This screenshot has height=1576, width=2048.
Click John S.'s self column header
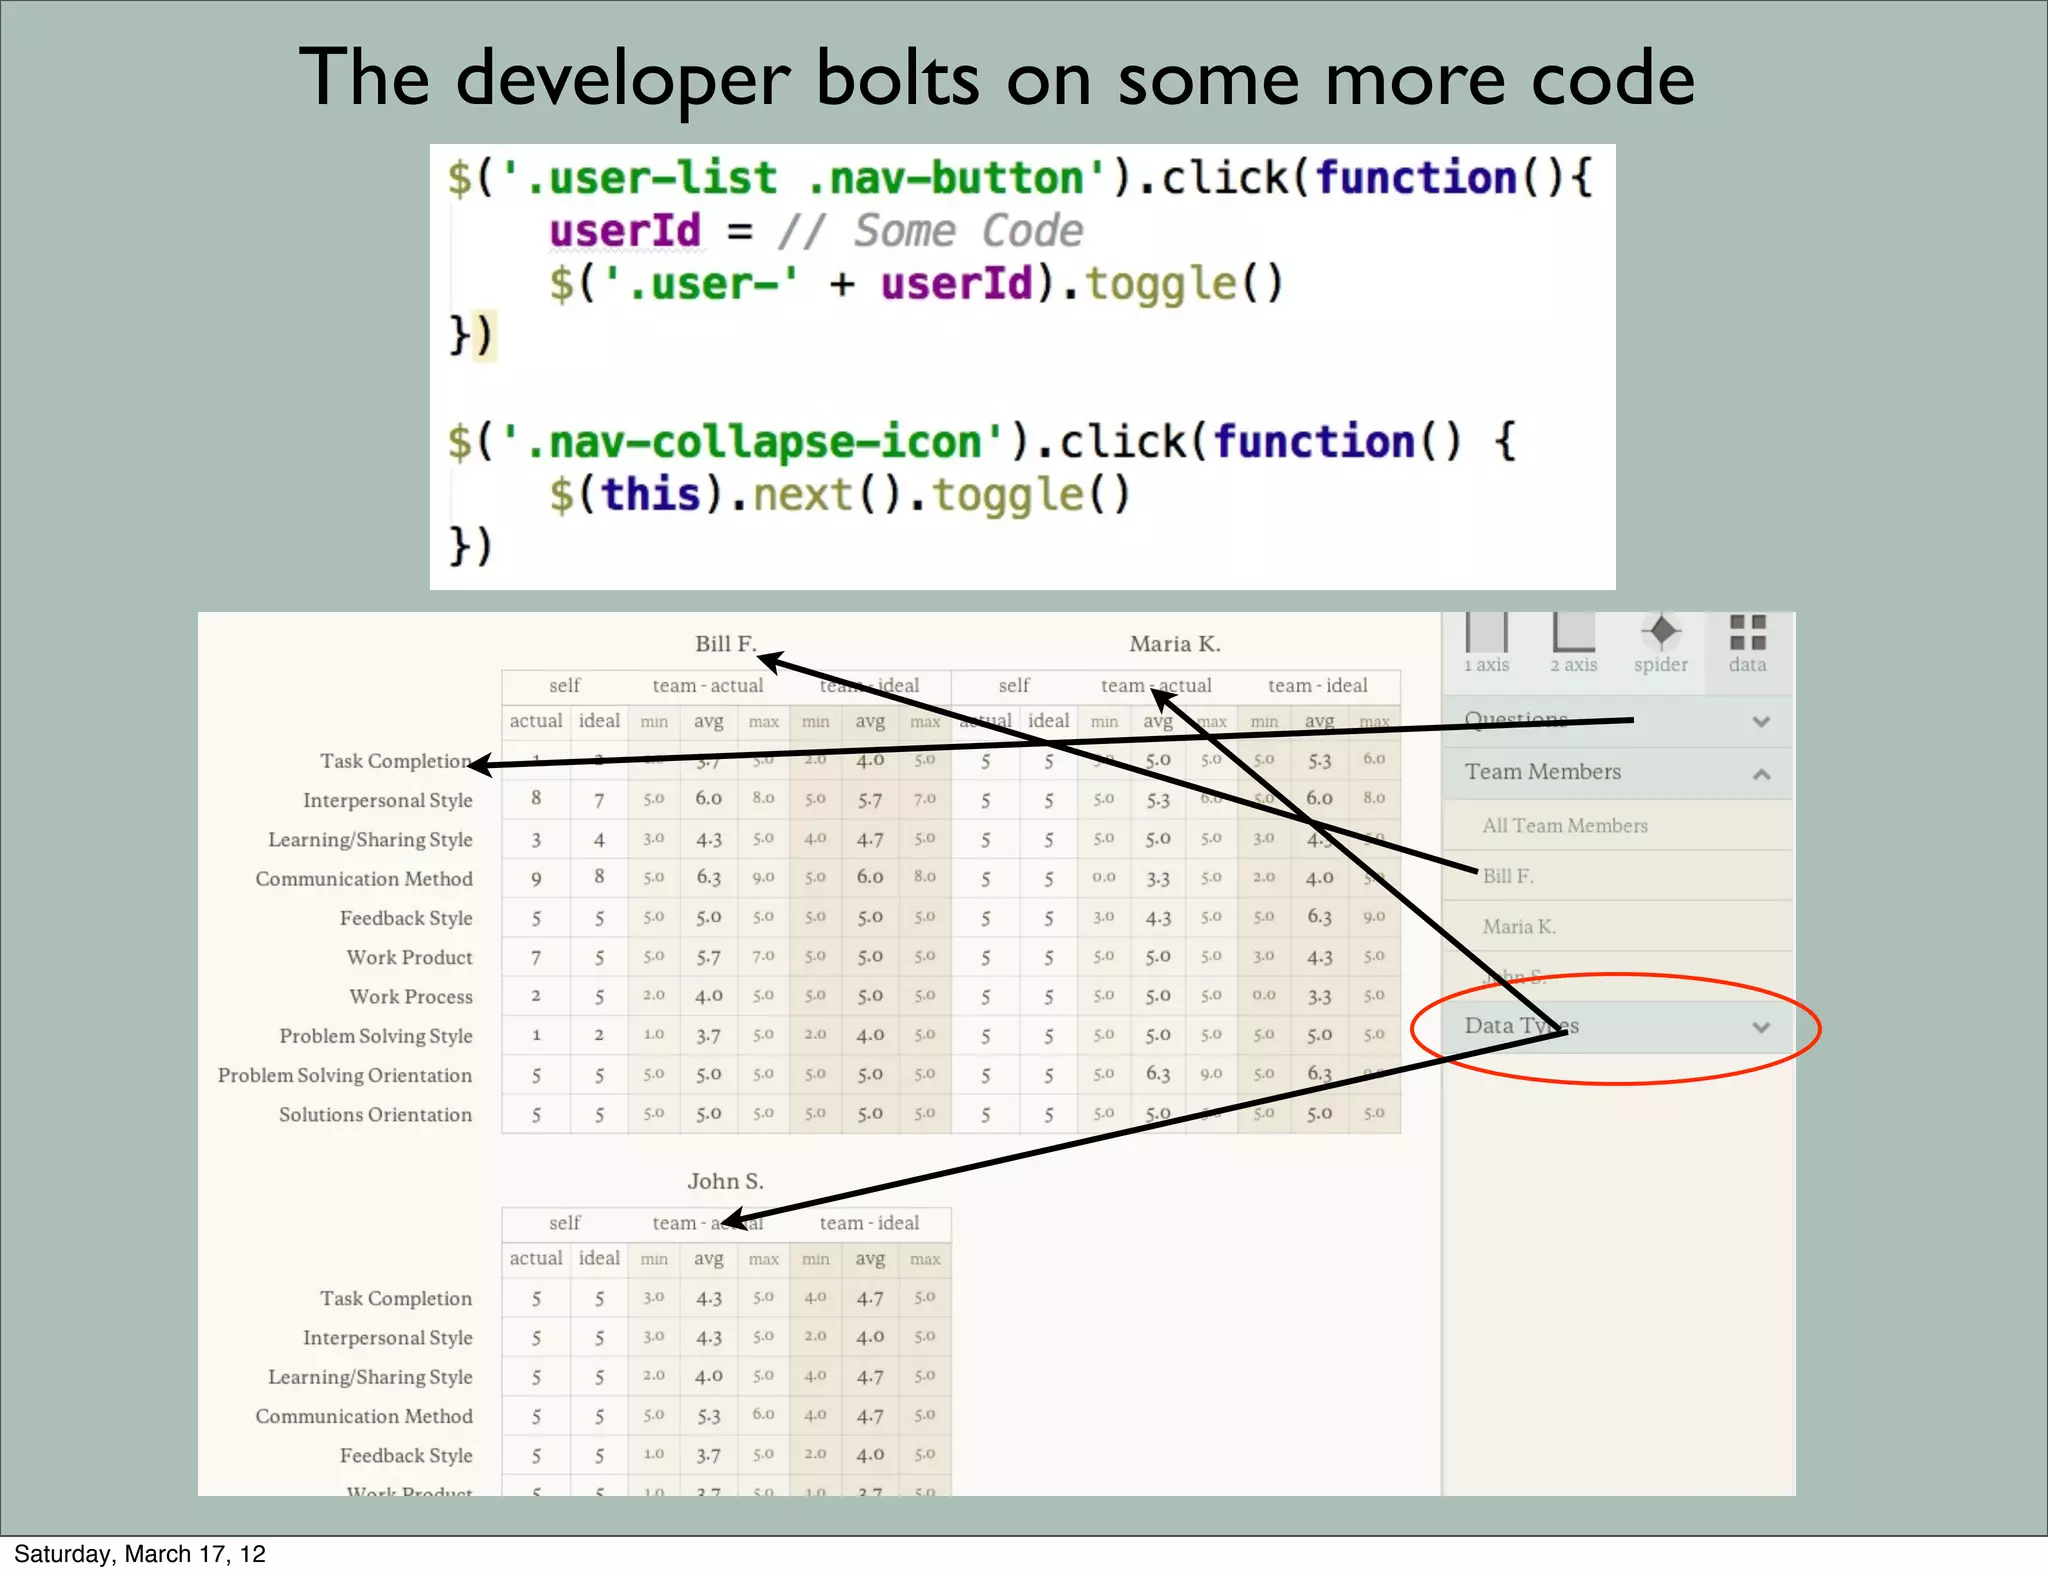click(x=564, y=1223)
